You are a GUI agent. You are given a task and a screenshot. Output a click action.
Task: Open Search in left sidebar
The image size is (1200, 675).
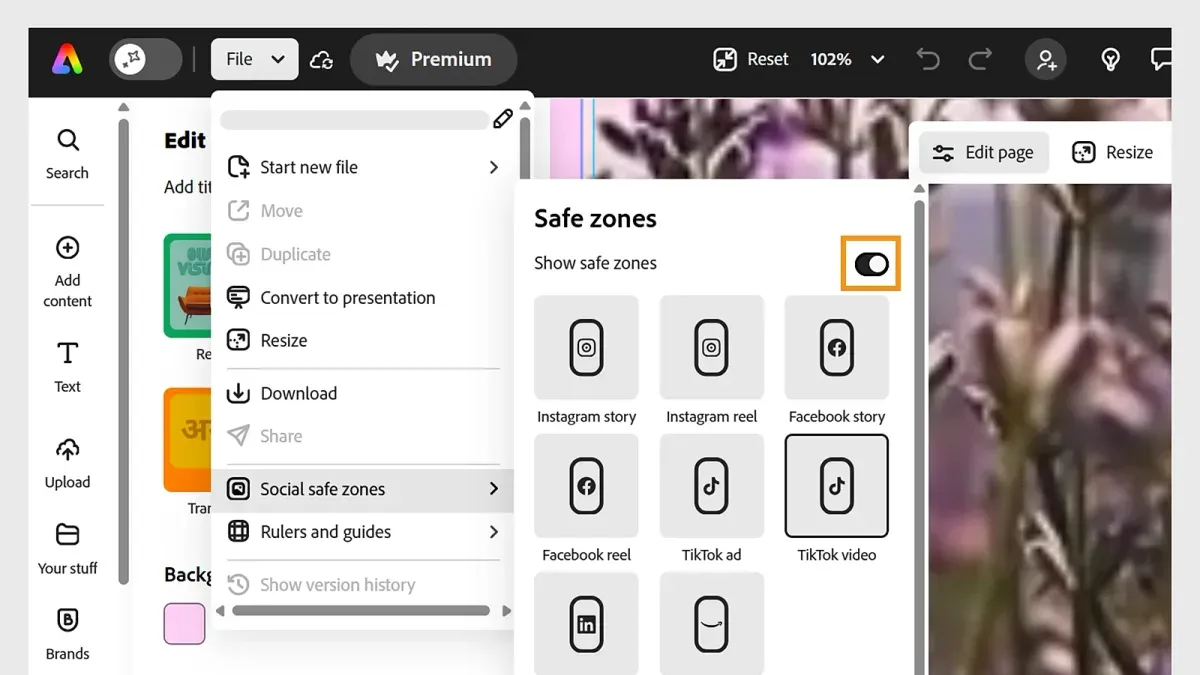pyautogui.click(x=67, y=154)
